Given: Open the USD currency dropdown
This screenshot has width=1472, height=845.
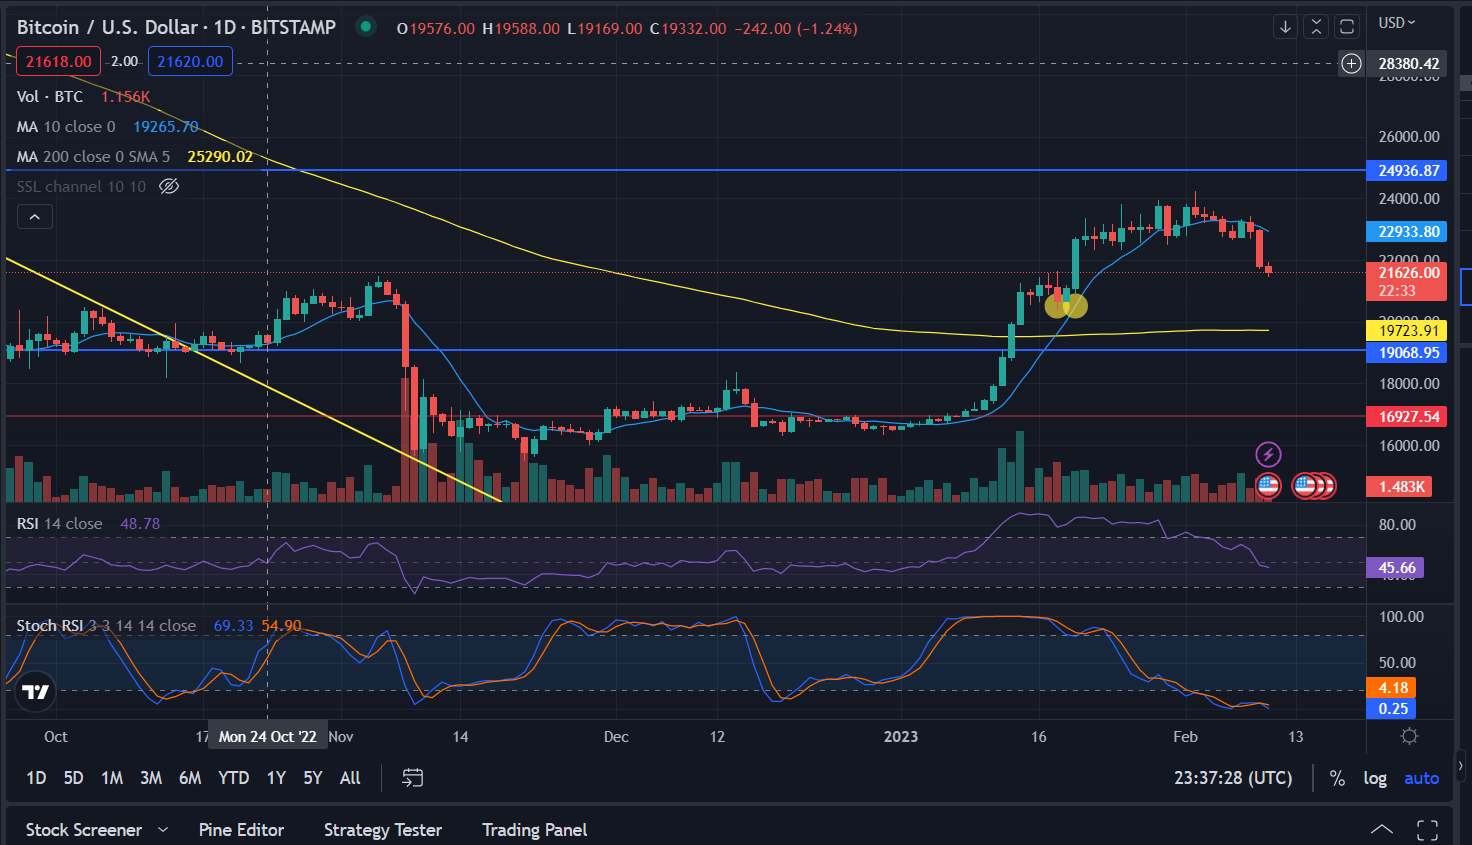Looking at the screenshot, I should [x=1396, y=23].
